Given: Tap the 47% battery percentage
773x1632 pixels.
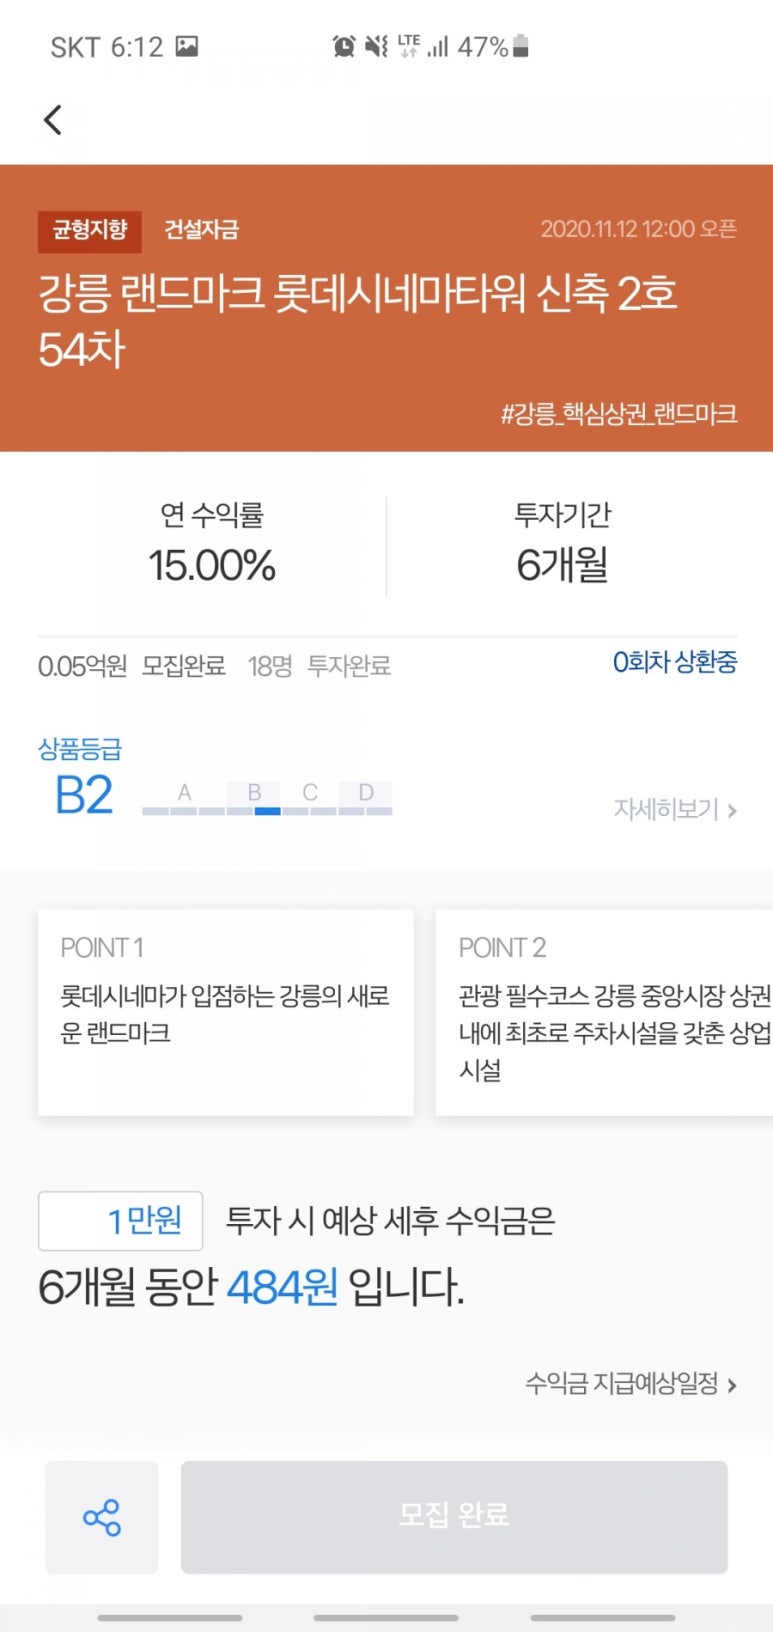Looking at the screenshot, I should click(x=483, y=47).
